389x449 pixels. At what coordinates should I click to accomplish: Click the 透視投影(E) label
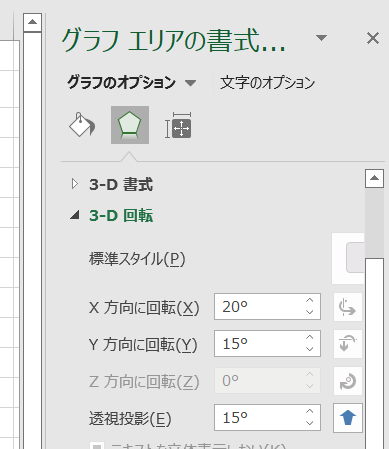(x=130, y=418)
